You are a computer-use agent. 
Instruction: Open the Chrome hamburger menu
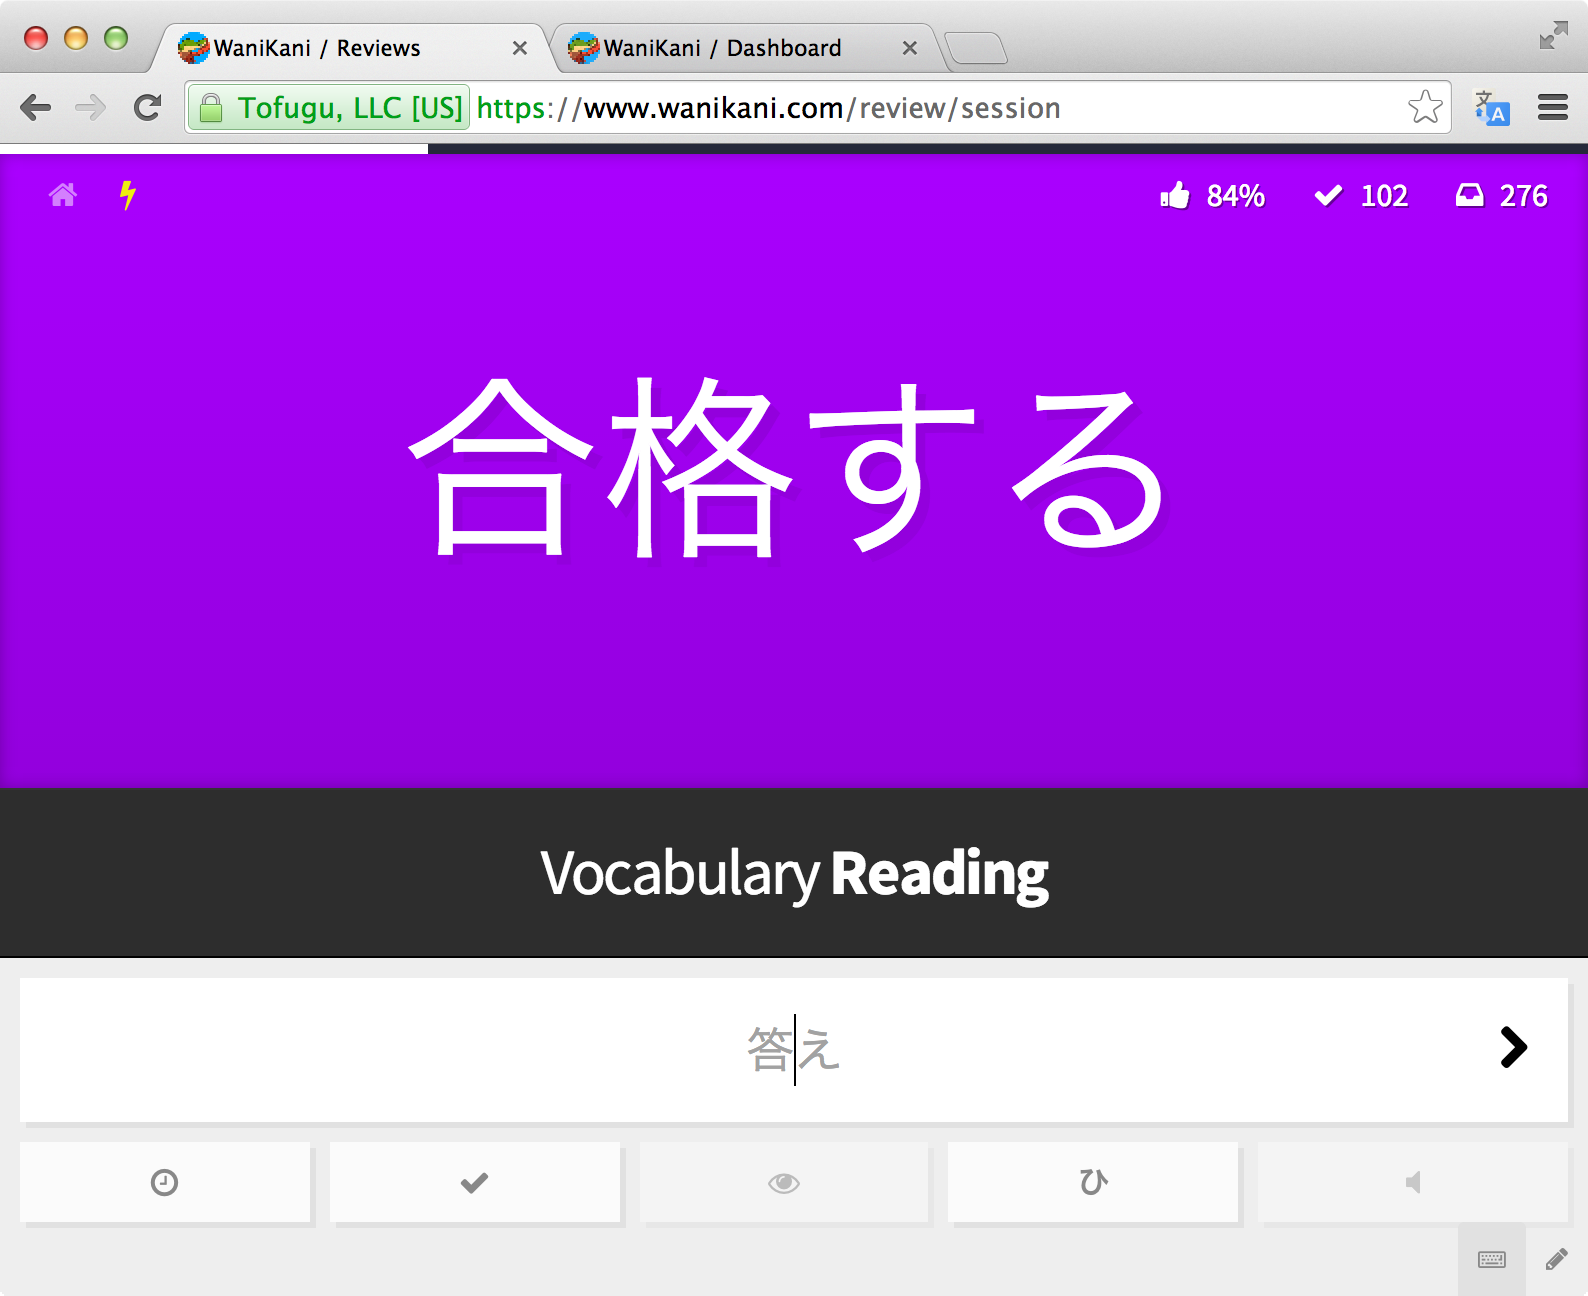1552,107
